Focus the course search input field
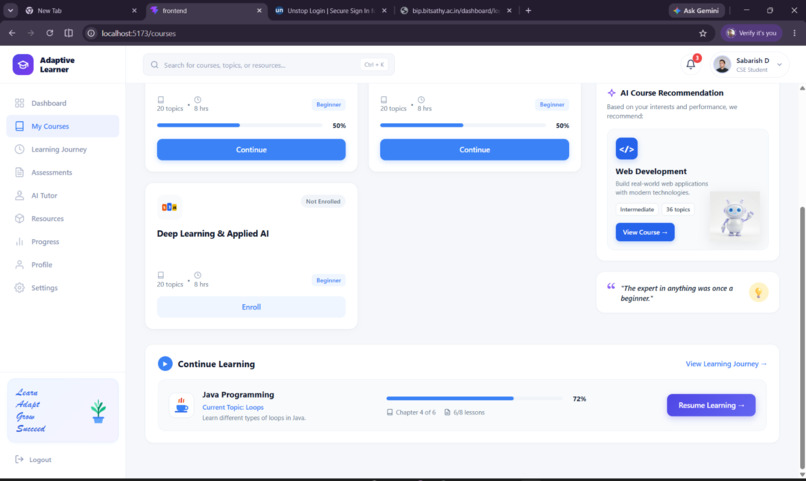The width and height of the screenshot is (806, 481). (x=269, y=65)
